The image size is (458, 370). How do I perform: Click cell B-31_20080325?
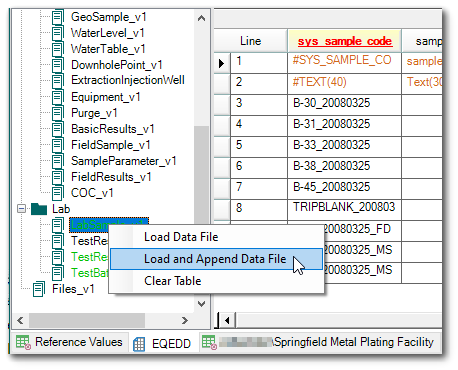pyautogui.click(x=345, y=126)
